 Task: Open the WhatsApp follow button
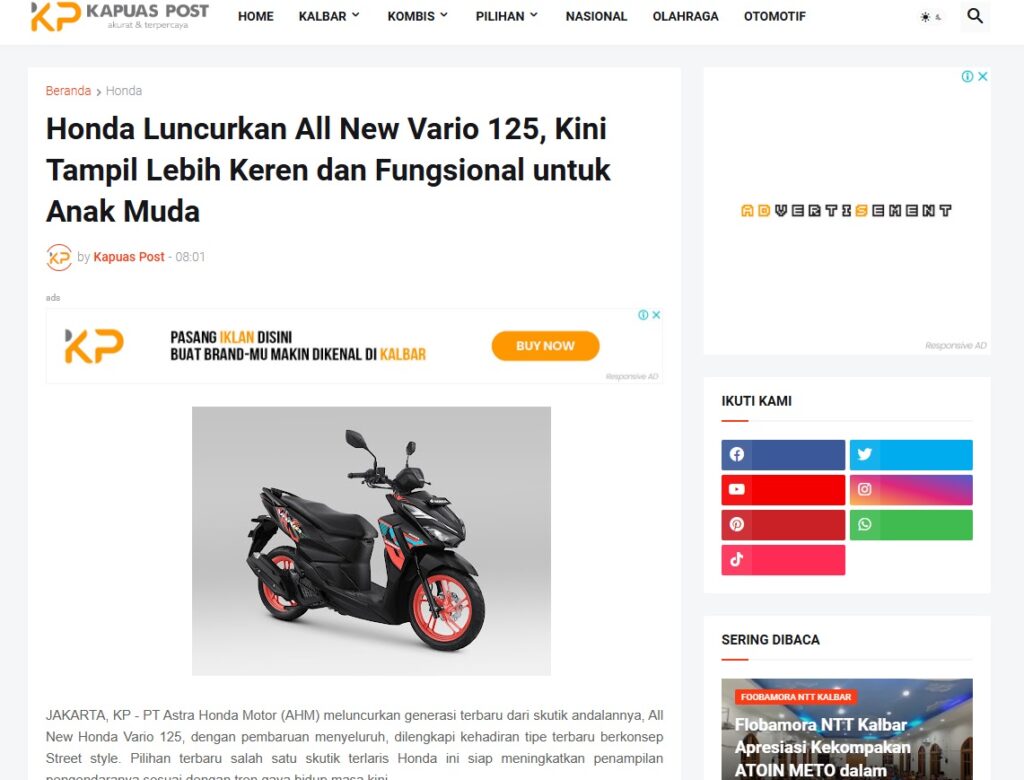(911, 525)
